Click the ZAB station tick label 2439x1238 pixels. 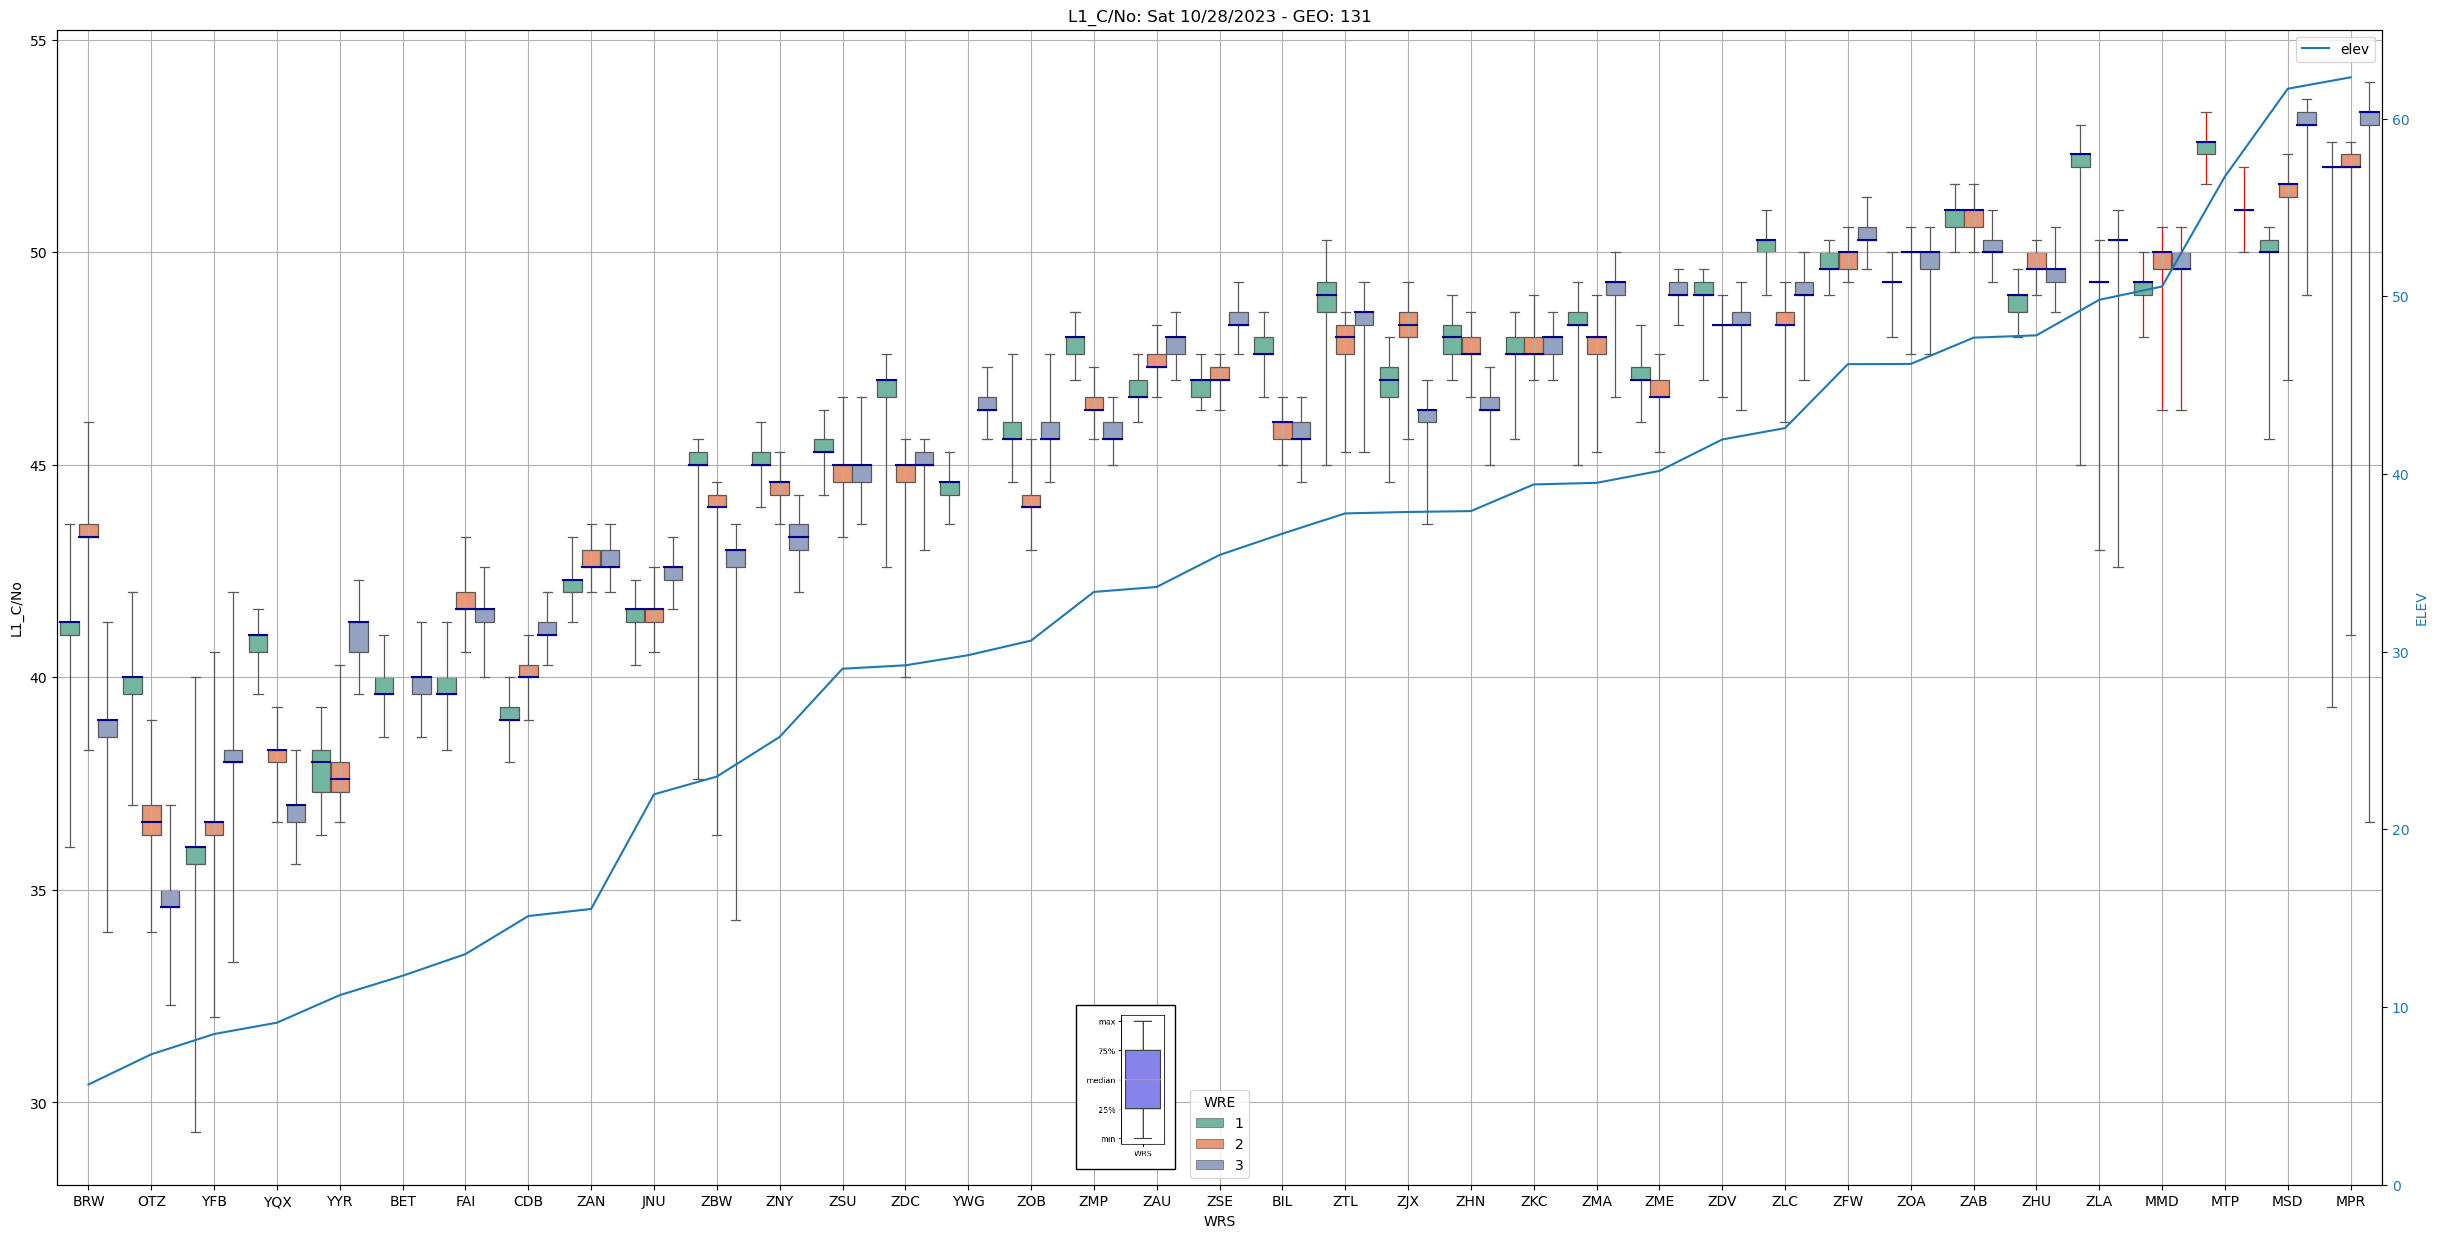(x=1974, y=1201)
